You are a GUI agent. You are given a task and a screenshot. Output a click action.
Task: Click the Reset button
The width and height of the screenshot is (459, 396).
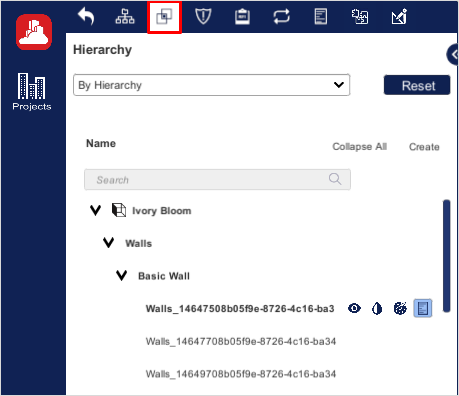(417, 85)
